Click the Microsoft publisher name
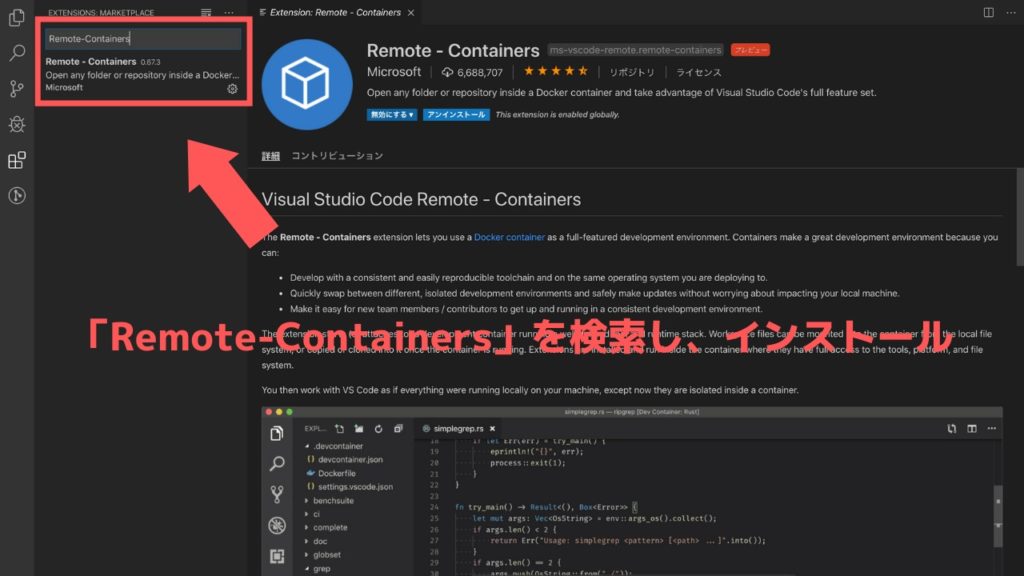The width and height of the screenshot is (1024, 576). pos(394,72)
